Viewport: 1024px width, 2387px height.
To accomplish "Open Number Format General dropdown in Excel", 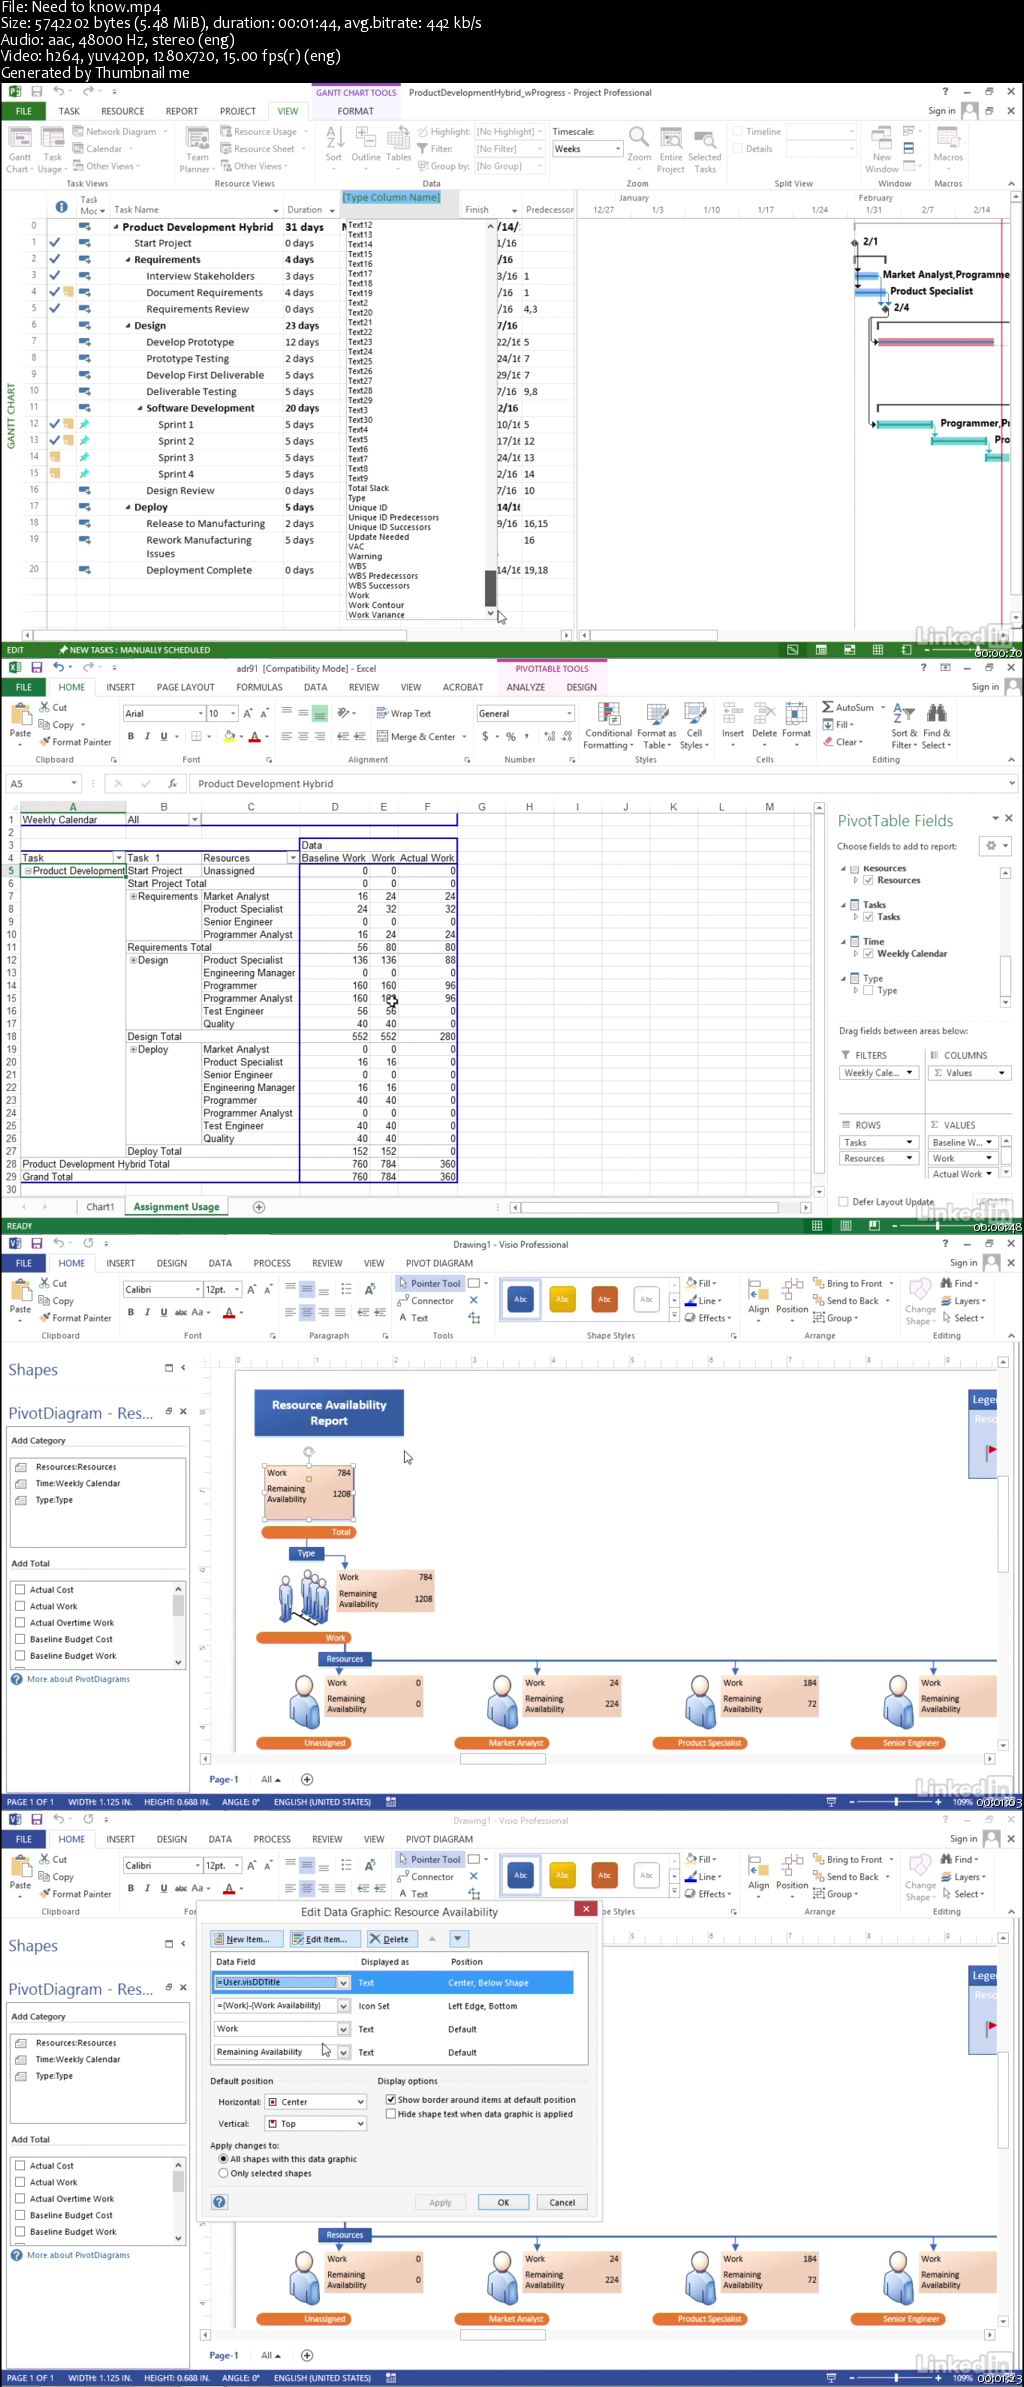I will tap(569, 713).
